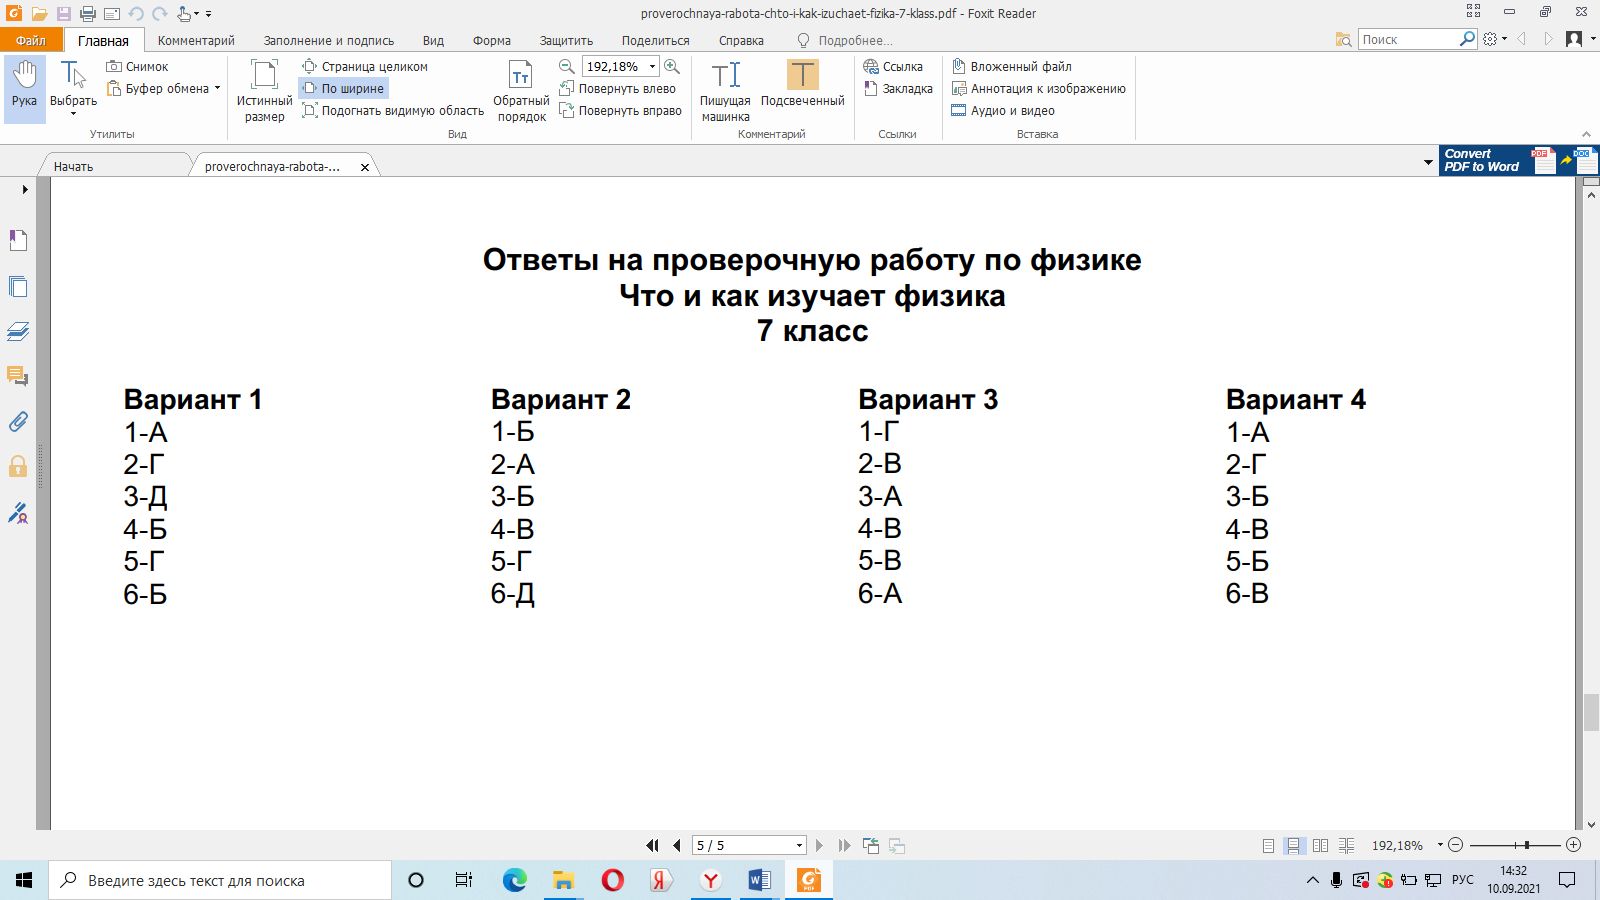Take a Снимок snapshot
This screenshot has width=1600, height=900.
tap(137, 67)
